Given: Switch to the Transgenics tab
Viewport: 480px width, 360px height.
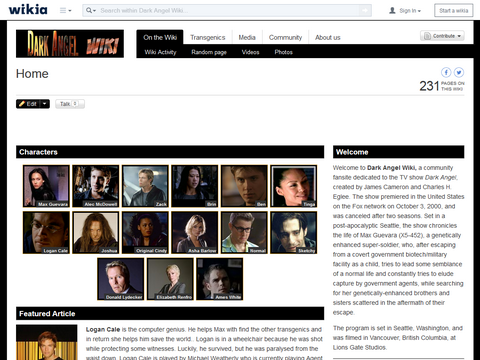Looking at the screenshot, I should (x=208, y=37).
